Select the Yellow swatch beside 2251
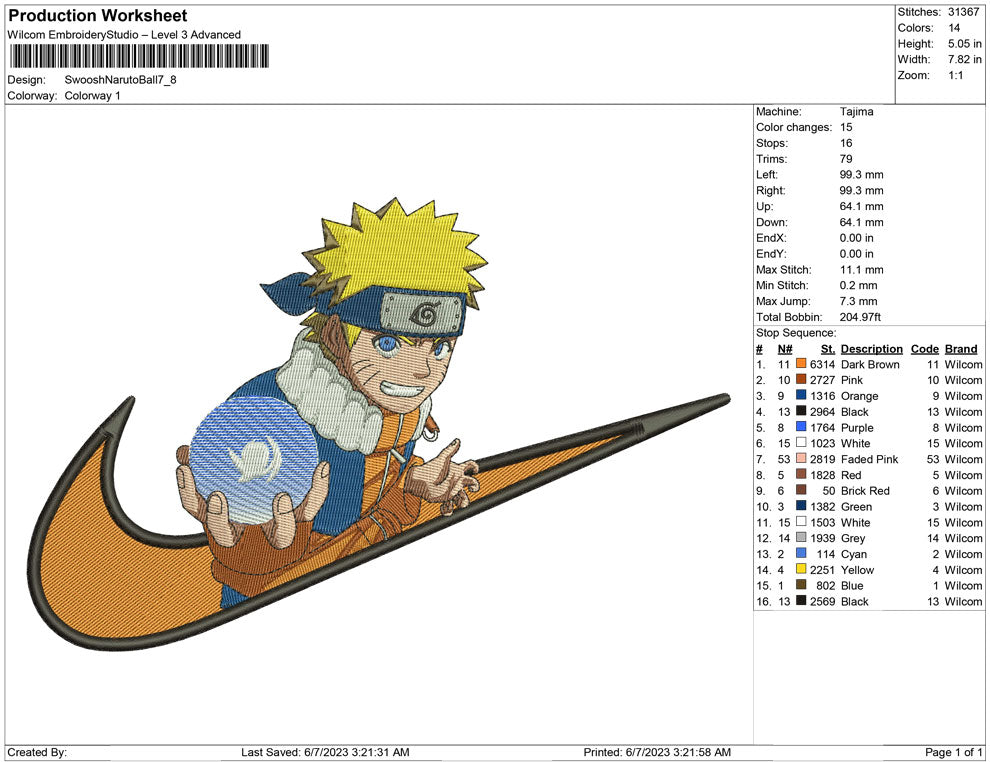Image resolution: width=990 pixels, height=762 pixels. [801, 569]
